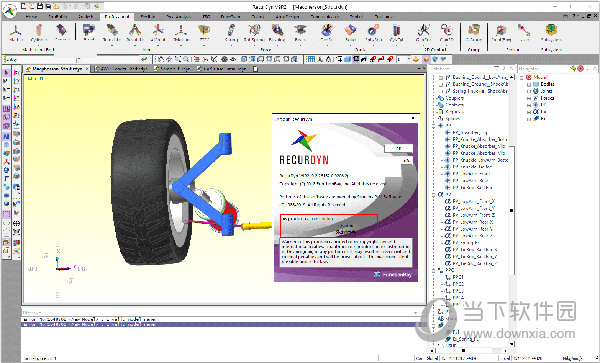Open numeric combo box in view toolbar
This screenshot has width=600, height=363.
tap(404, 59)
